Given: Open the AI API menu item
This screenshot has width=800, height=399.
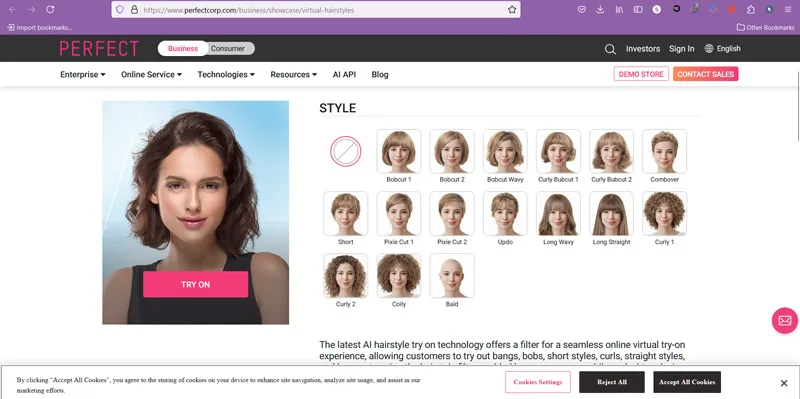Looking at the screenshot, I should [344, 74].
